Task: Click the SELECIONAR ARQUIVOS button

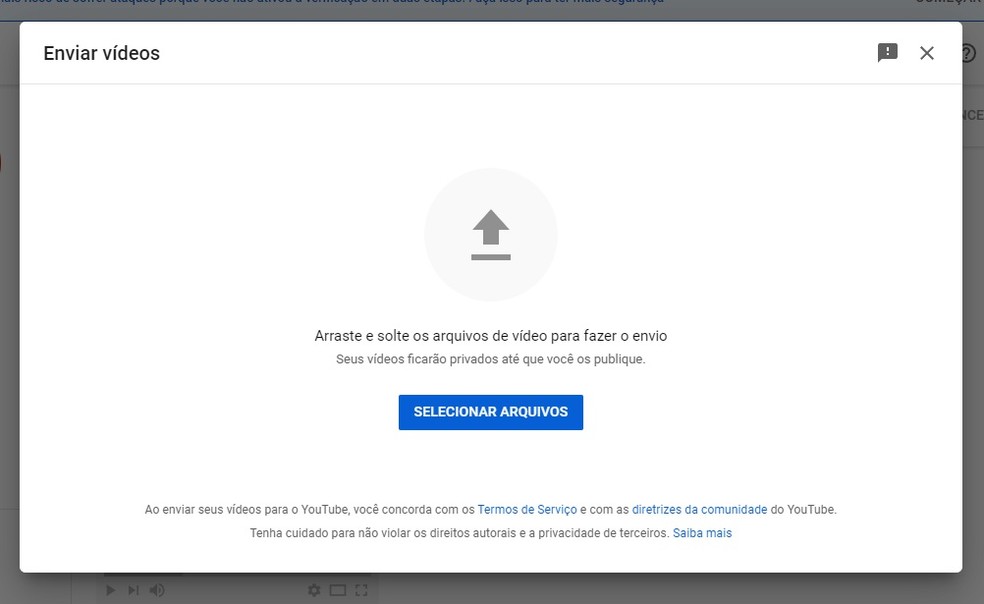Action: tap(491, 411)
